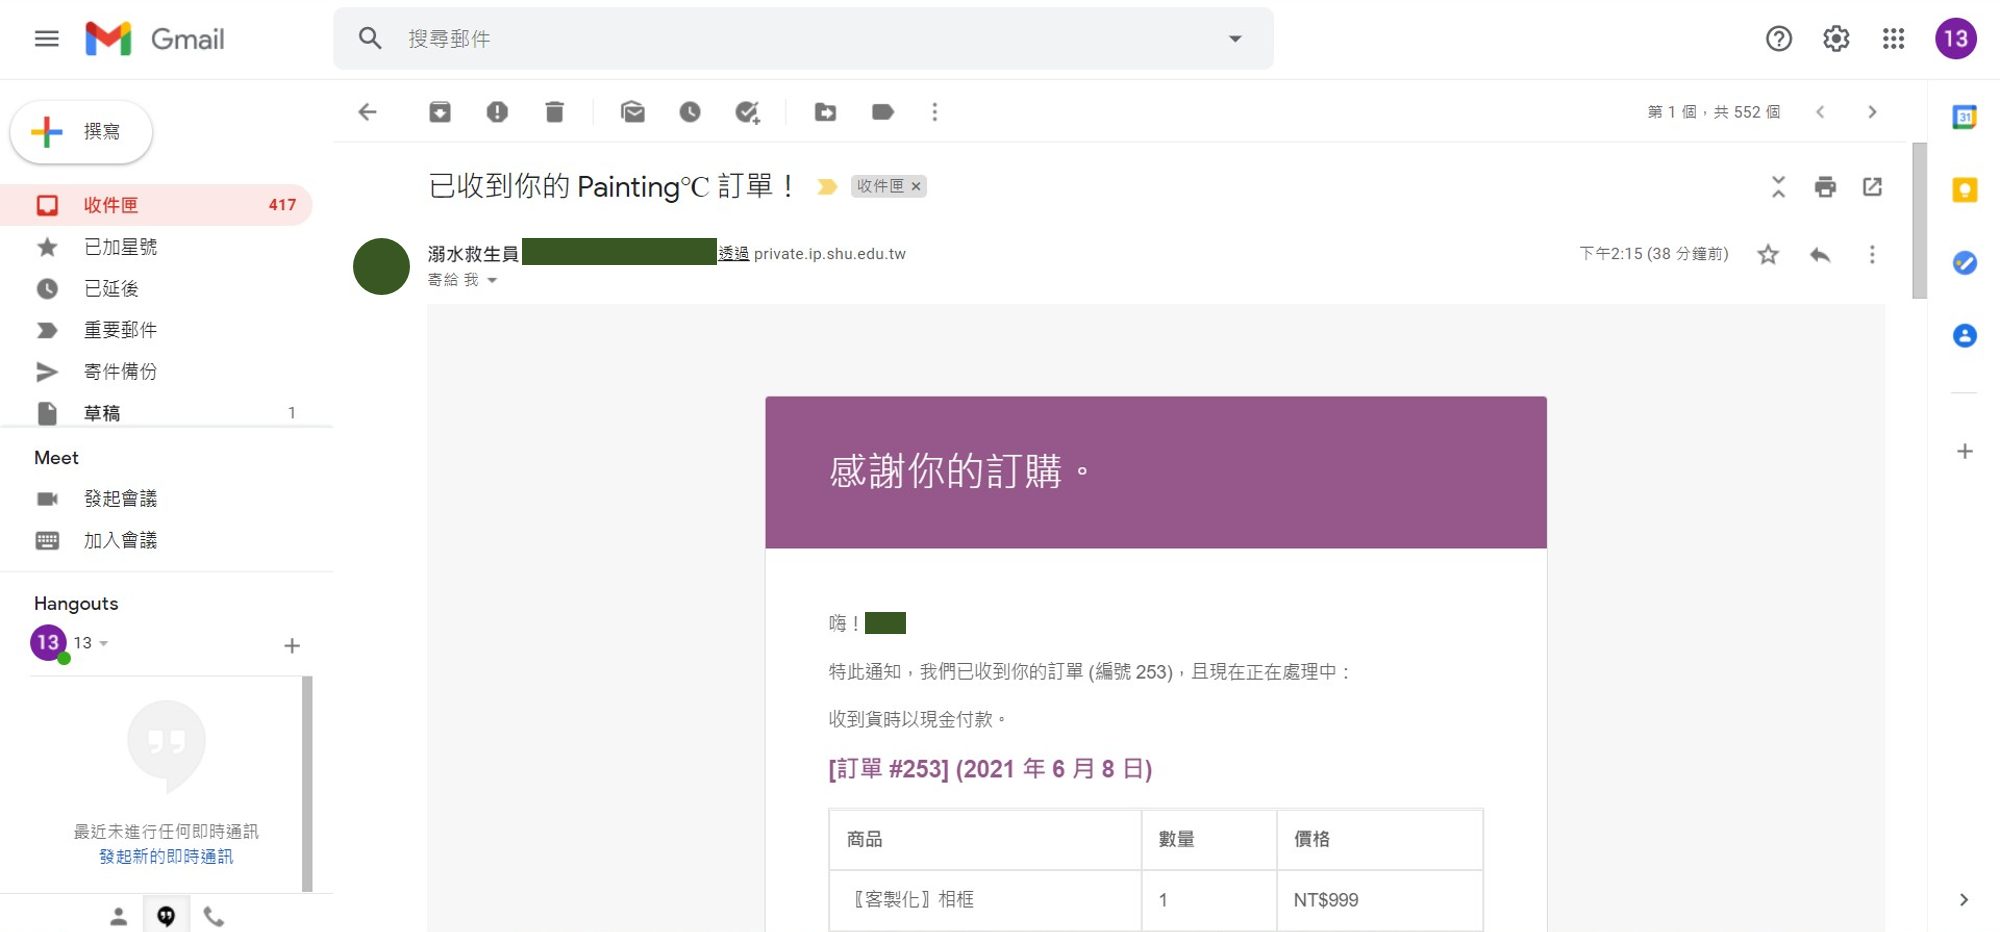
Task: Click the 發起新的即時通訊 link
Action: [166, 857]
